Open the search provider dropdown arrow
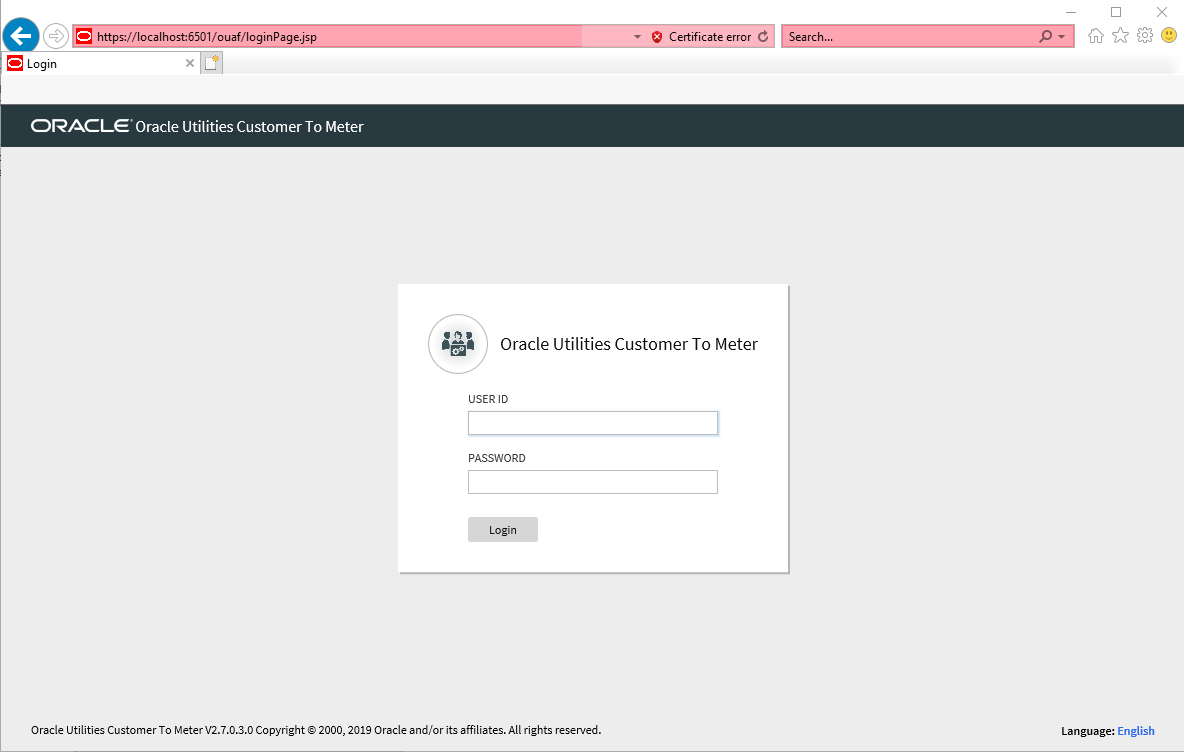The image size is (1184, 752). tap(1062, 37)
